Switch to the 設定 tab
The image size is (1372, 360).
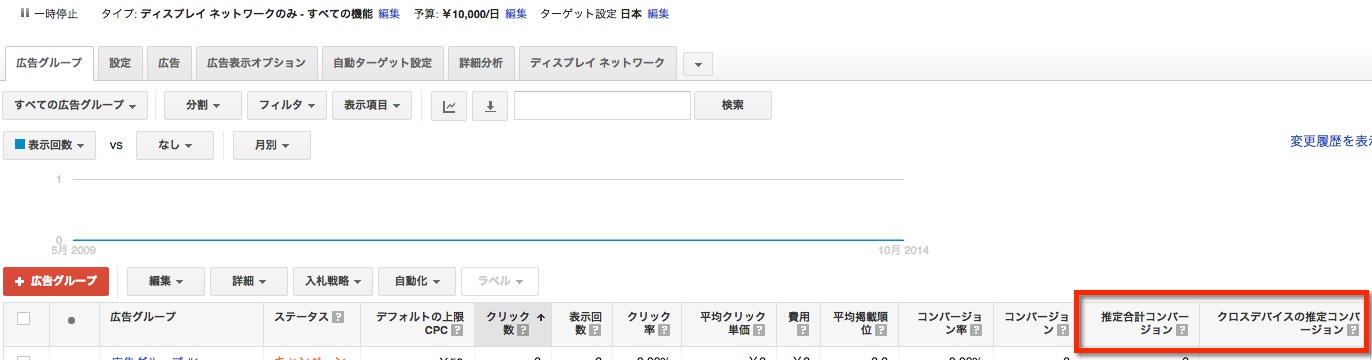click(120, 63)
